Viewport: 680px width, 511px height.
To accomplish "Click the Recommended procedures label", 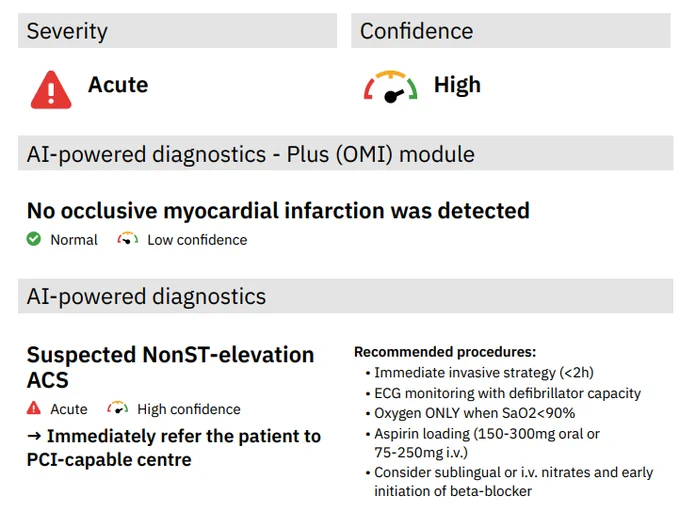I will [445, 352].
